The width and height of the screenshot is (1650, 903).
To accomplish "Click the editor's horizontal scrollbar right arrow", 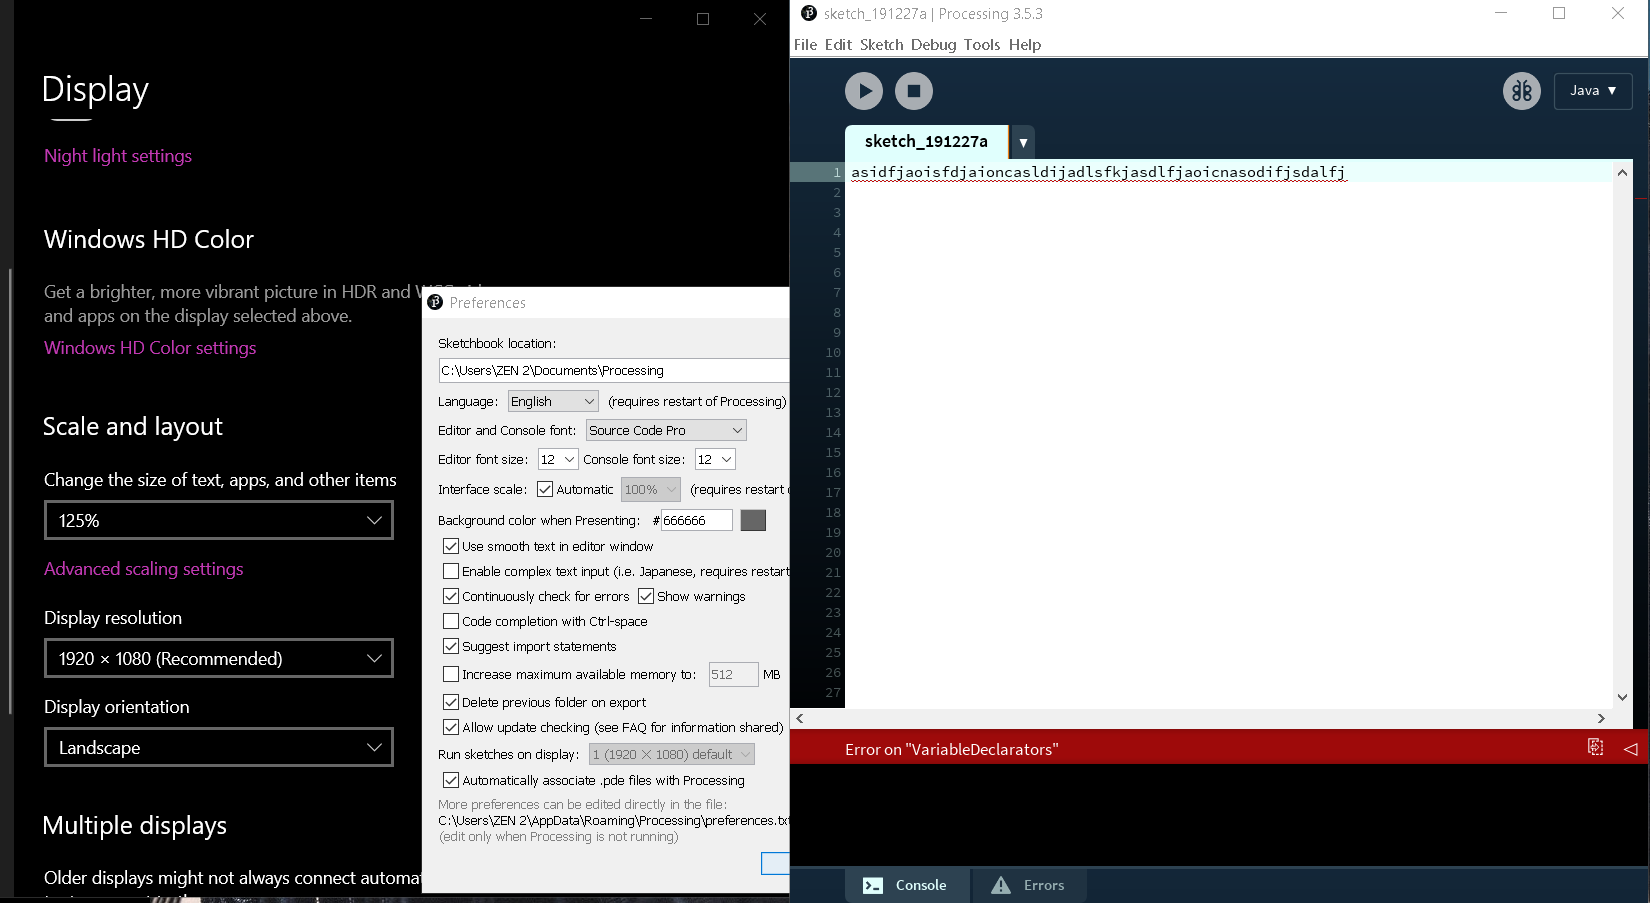I will click(x=1601, y=718).
